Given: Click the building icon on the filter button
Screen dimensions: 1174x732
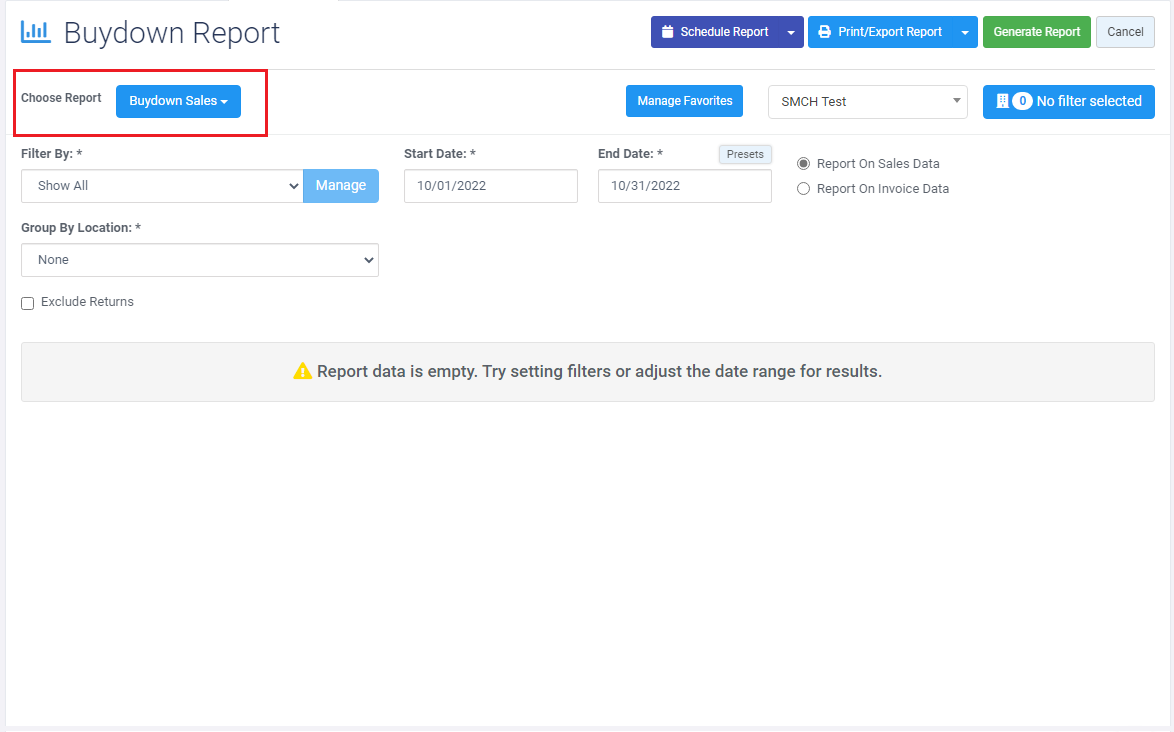Looking at the screenshot, I should 1002,101.
